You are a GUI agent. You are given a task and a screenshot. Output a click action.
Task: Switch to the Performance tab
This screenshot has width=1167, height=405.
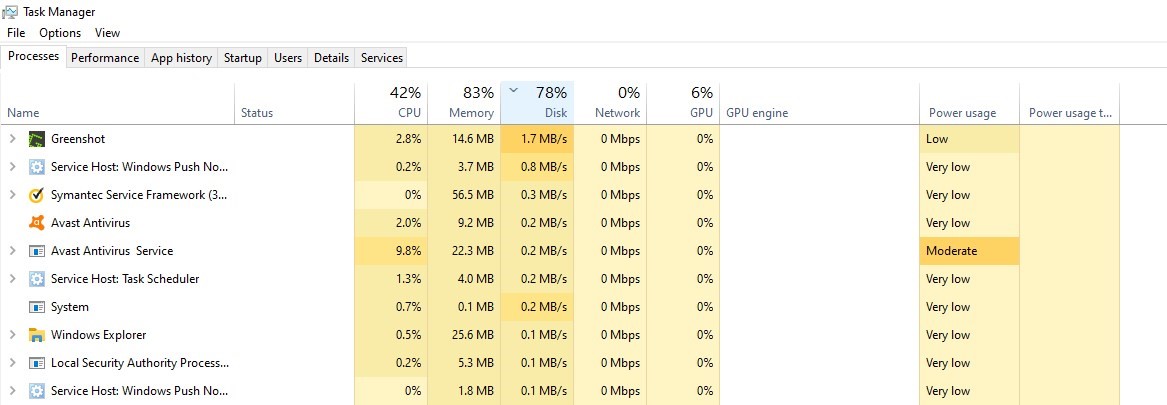click(x=105, y=58)
